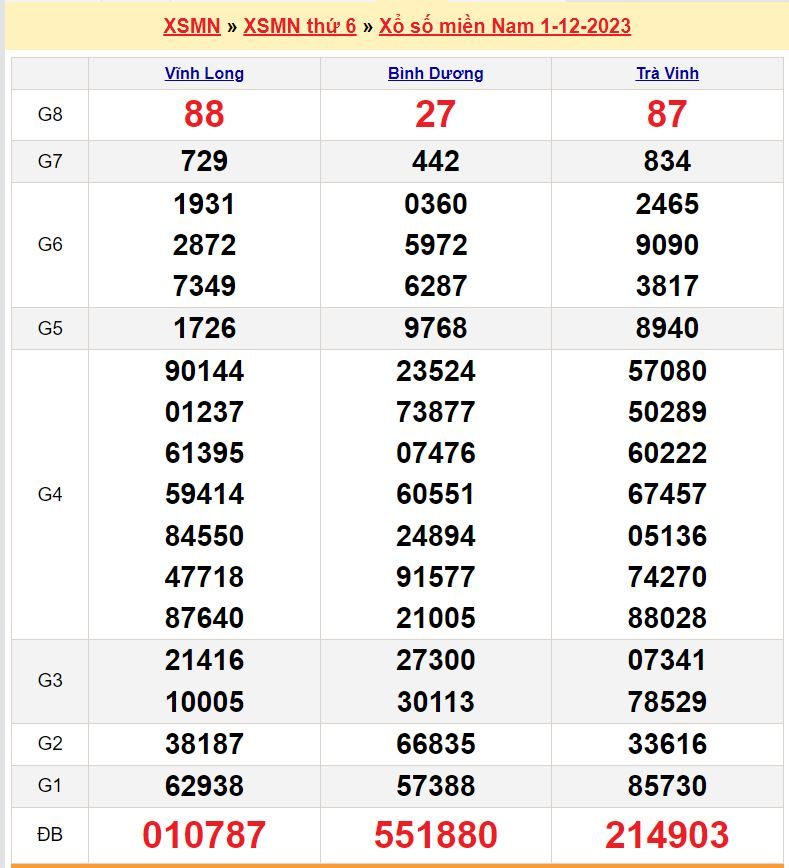Click G7 result 729

[204, 161]
